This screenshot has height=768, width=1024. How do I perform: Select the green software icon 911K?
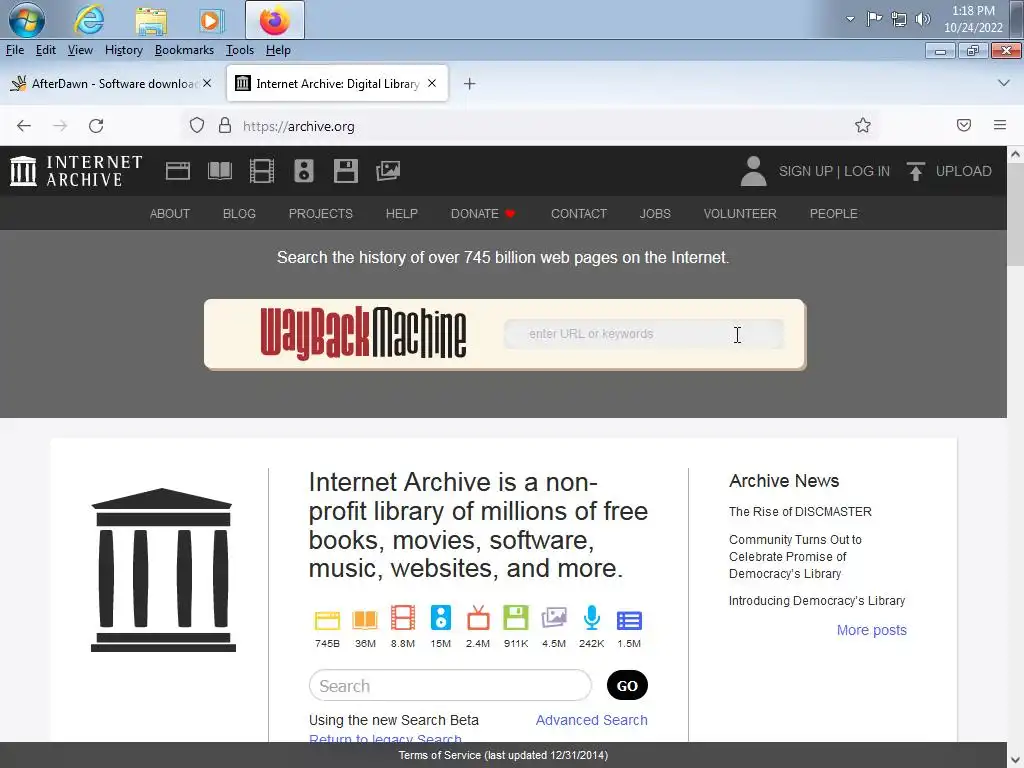pos(516,618)
